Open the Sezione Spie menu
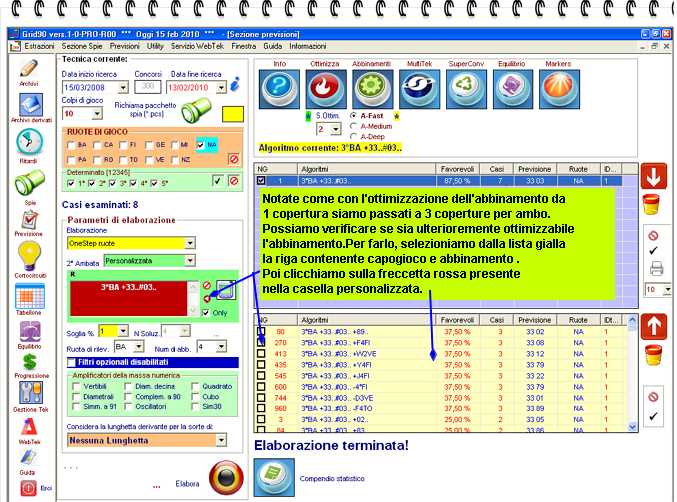The image size is (677, 502). (82, 46)
